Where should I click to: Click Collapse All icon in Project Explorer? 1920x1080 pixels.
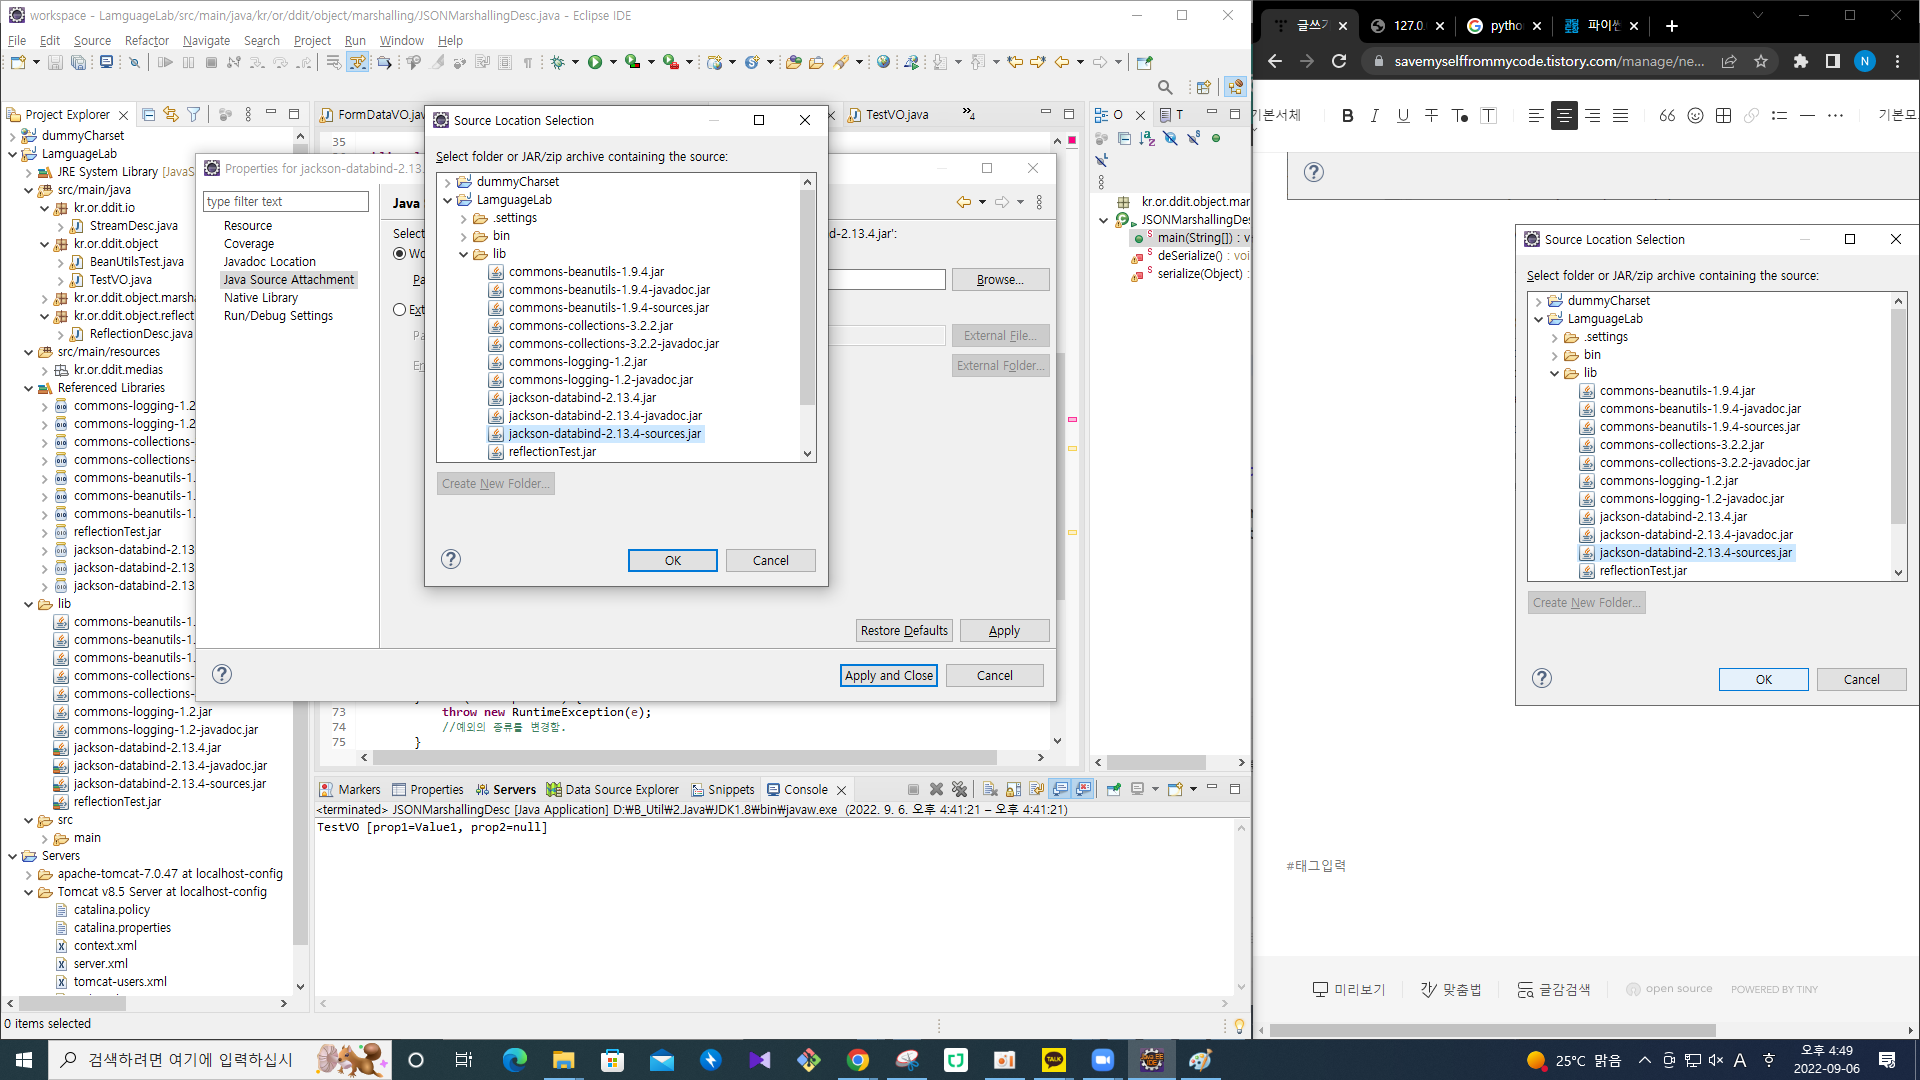[x=148, y=114]
